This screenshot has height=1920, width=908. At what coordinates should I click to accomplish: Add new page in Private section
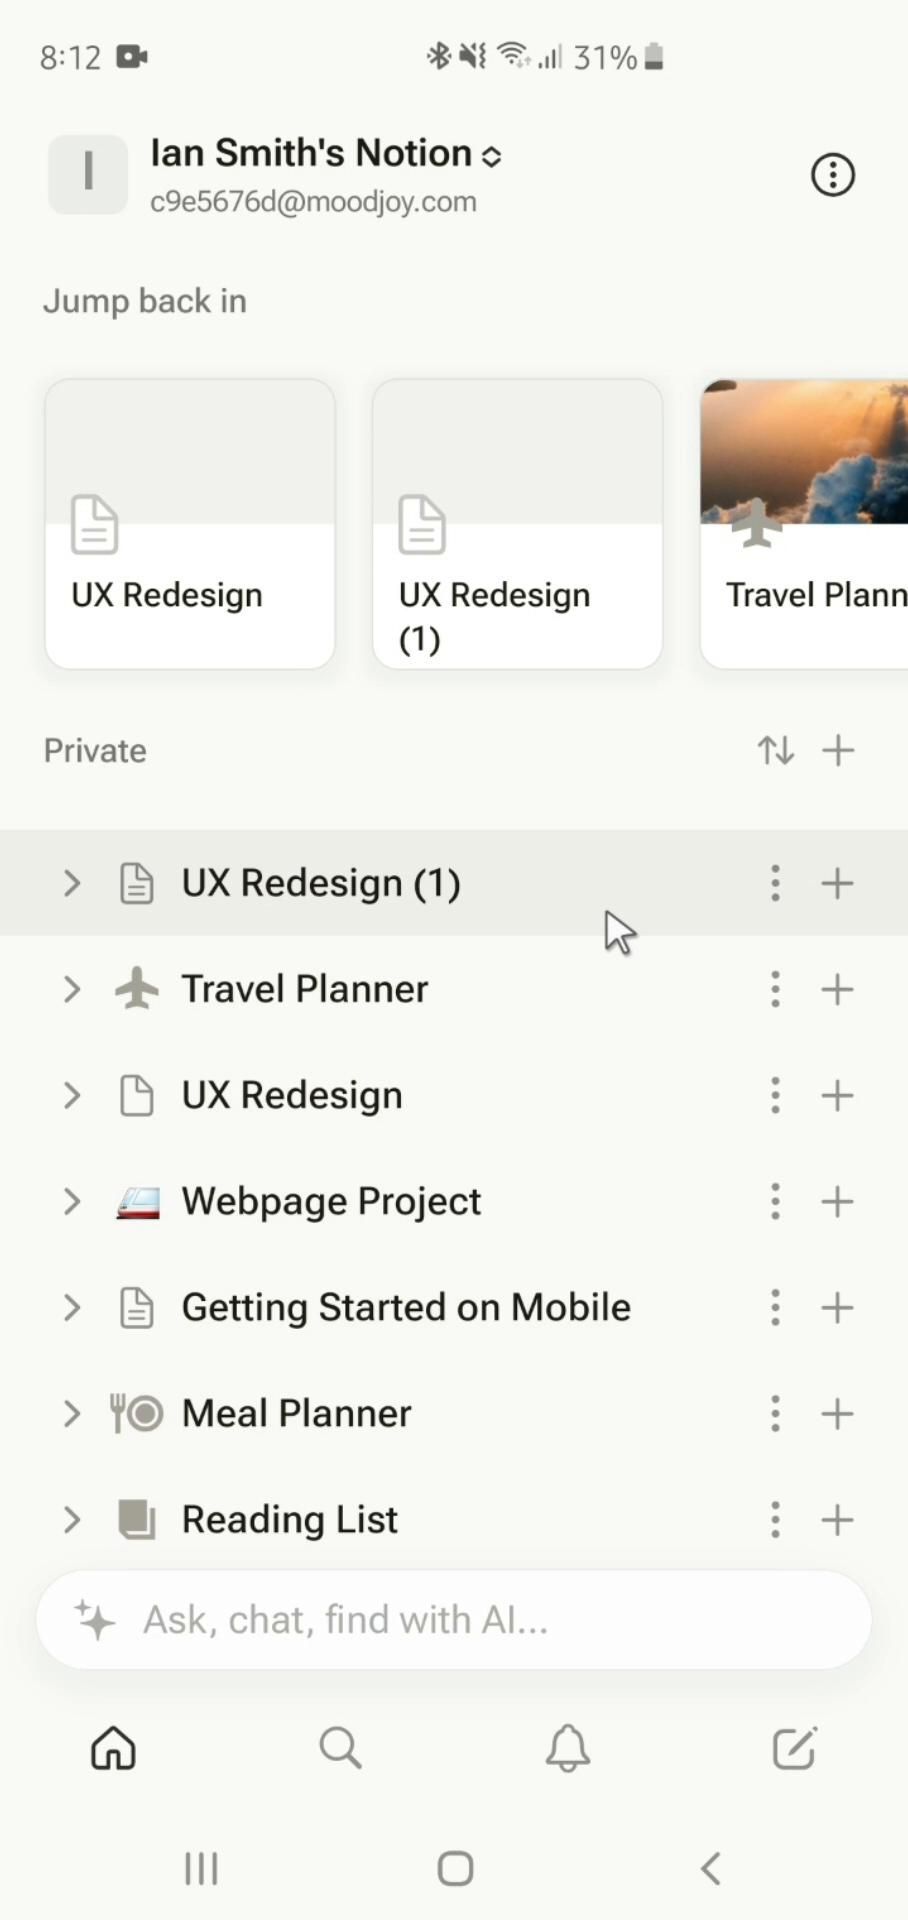(x=838, y=750)
